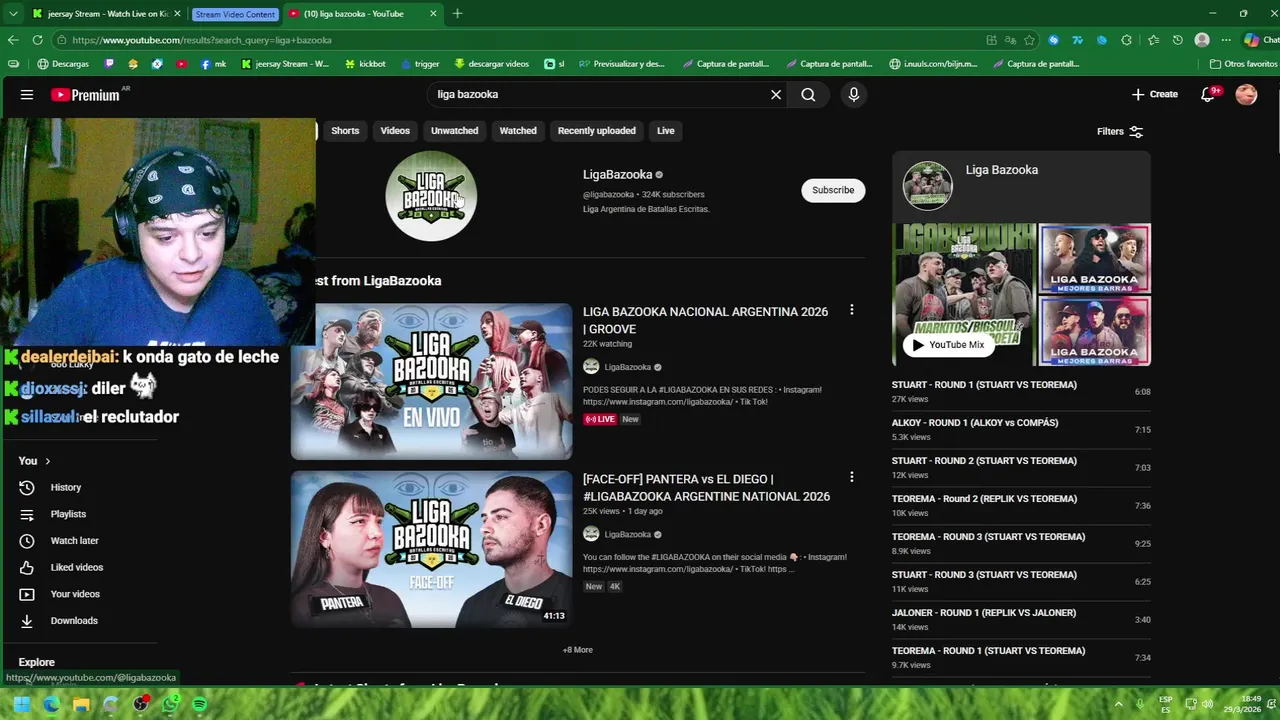Open the FACE-OFF PANTERA vs EL DIEGO title
Screen dimensions: 1280x720
706,488
